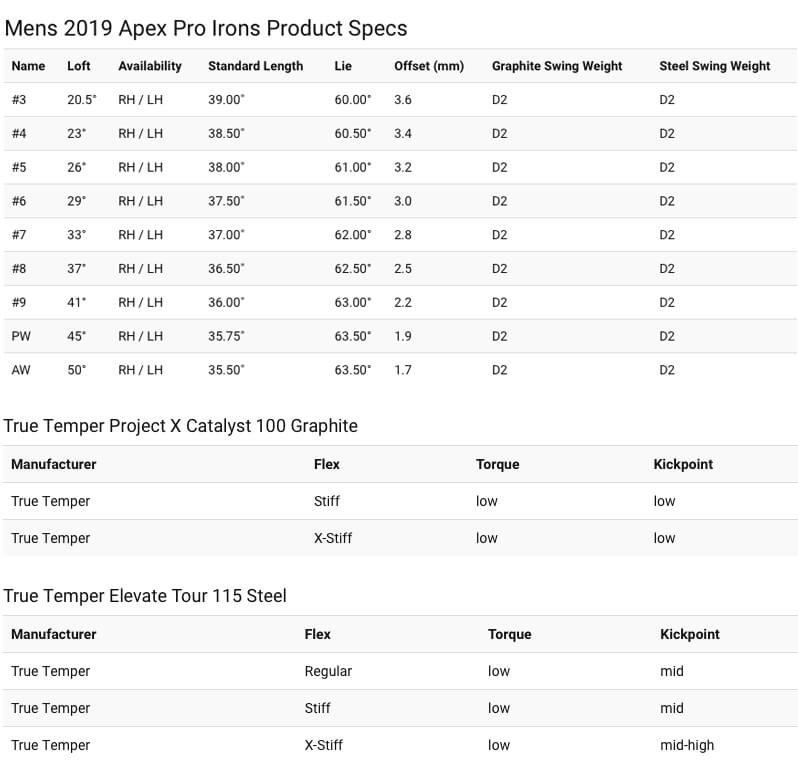Click the Standard Length column header

255,66
